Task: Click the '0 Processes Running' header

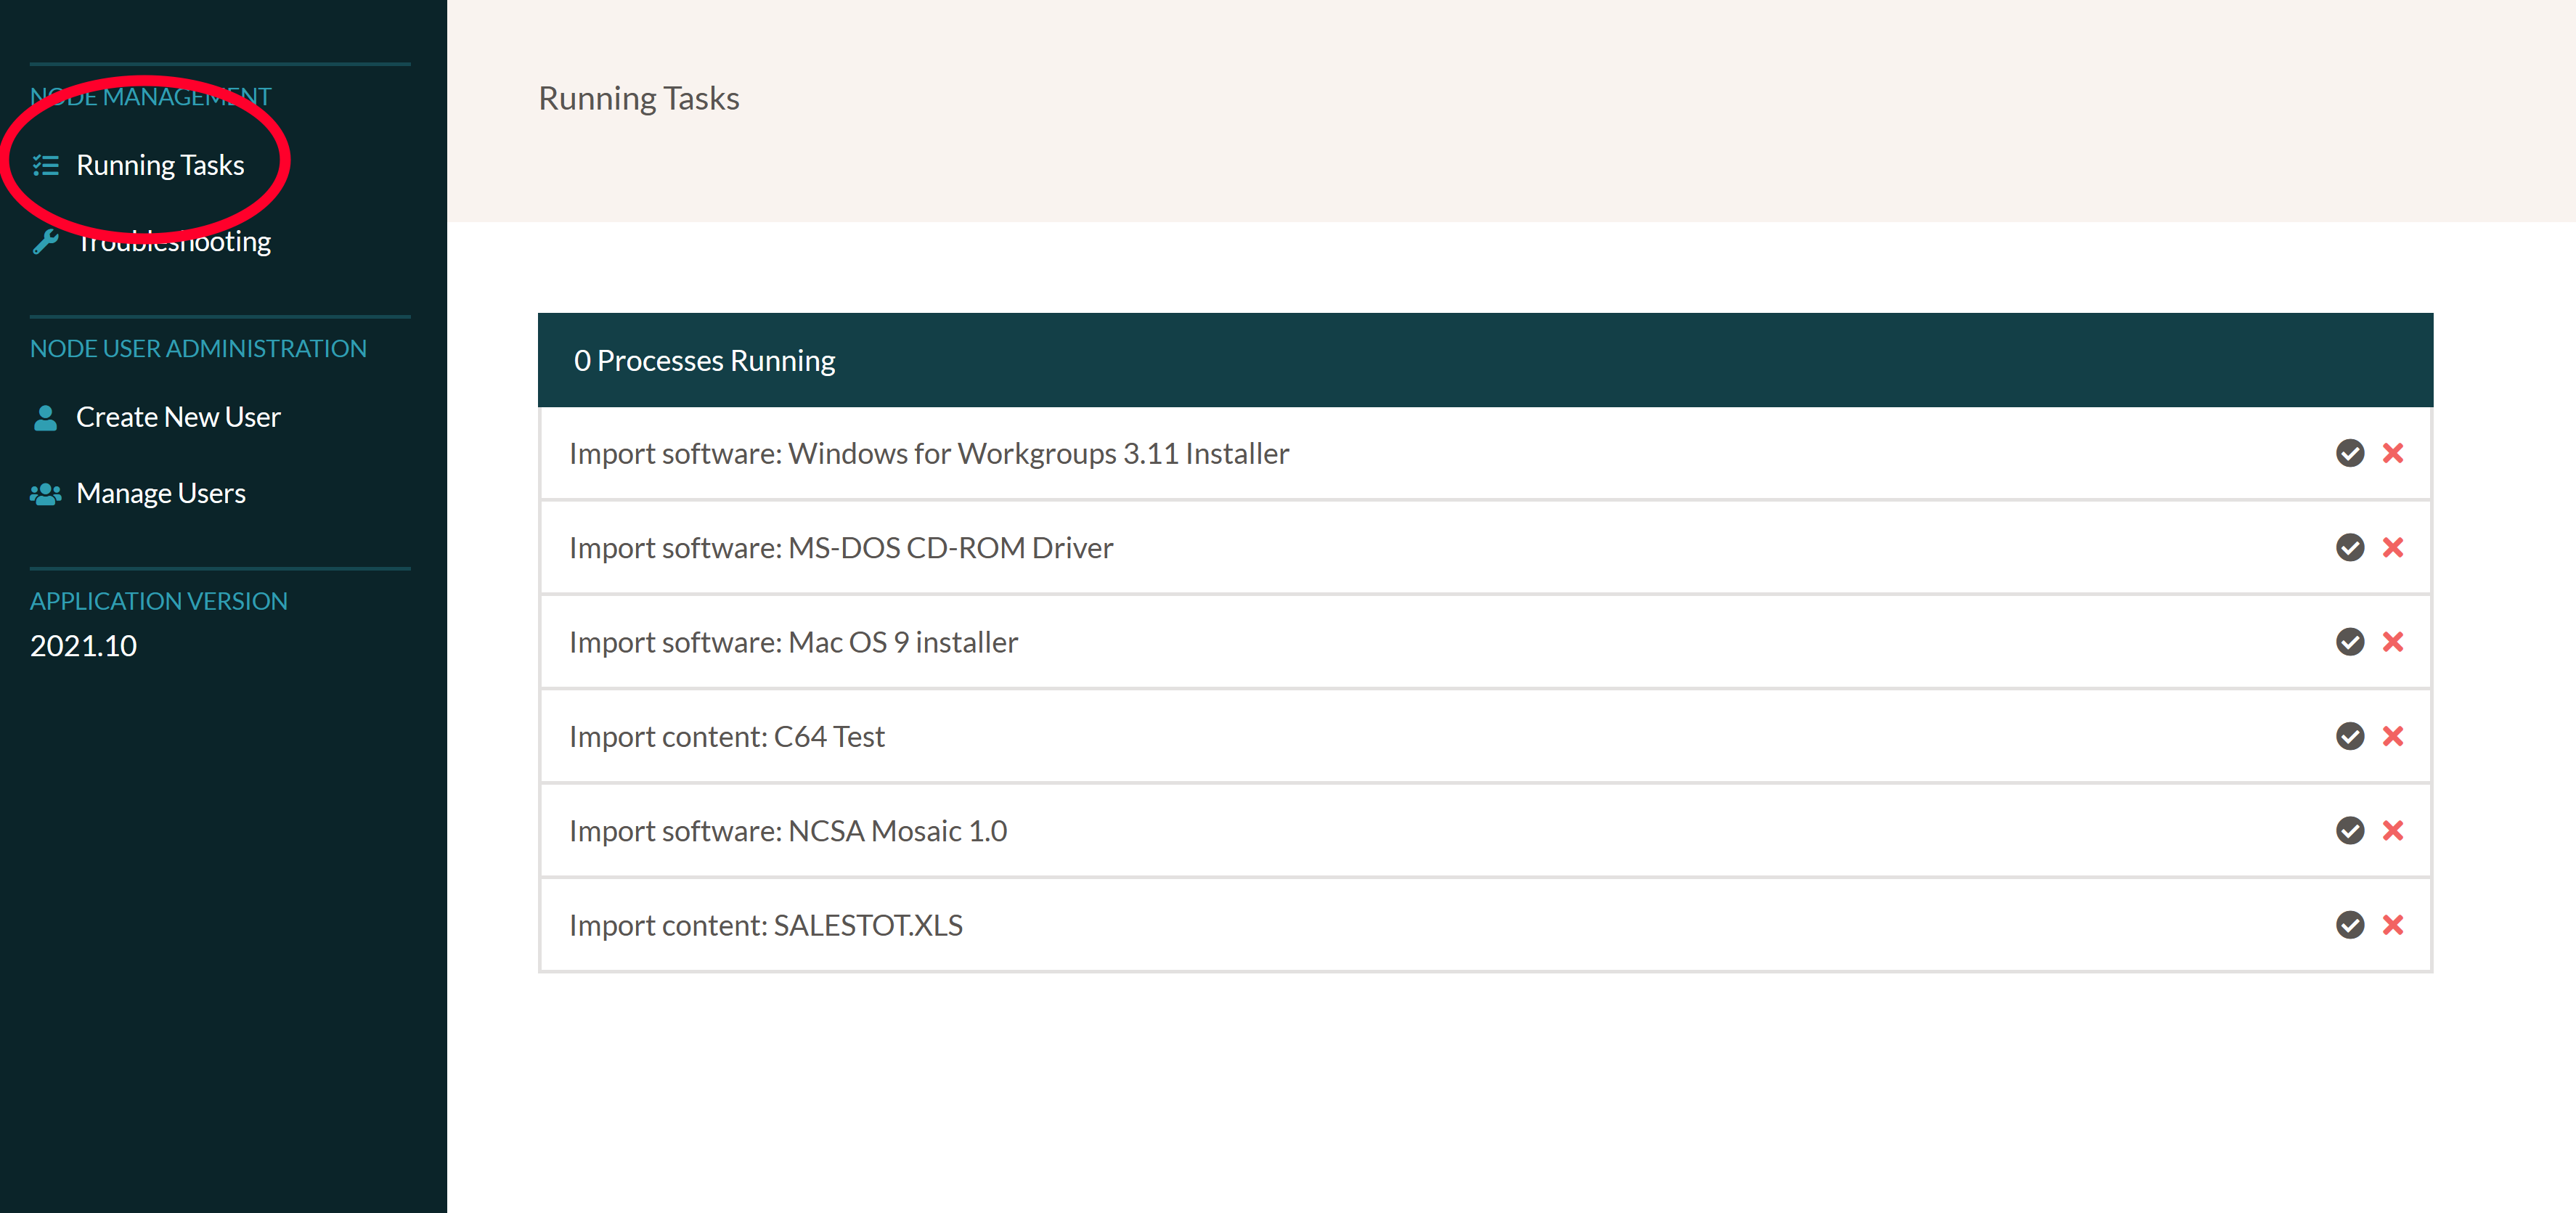Action: (x=1485, y=360)
